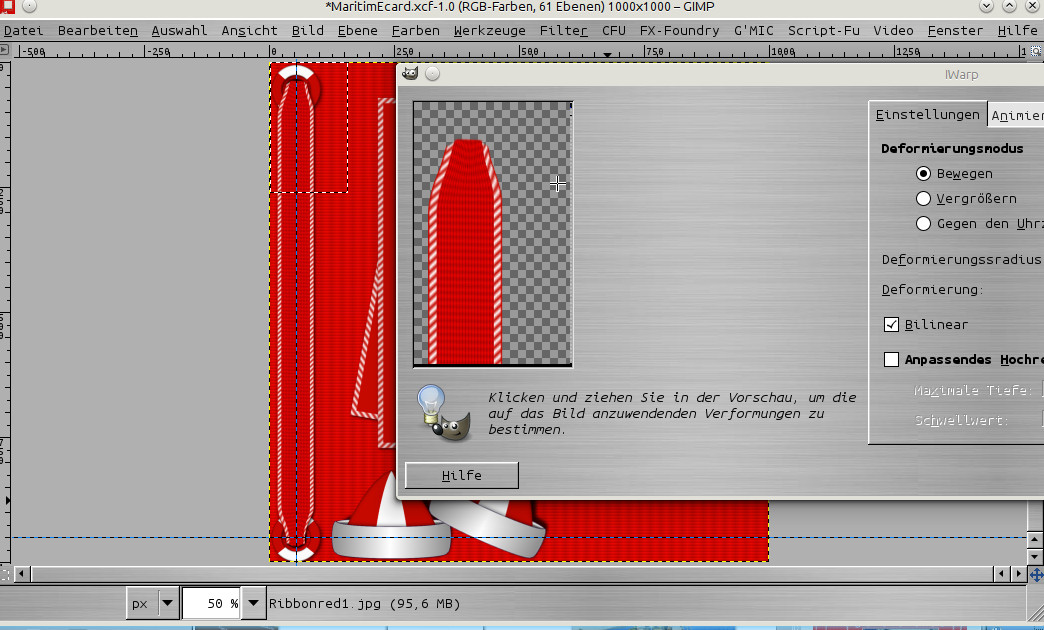Click the IWarp dialog's Wilber window icon

[410, 73]
